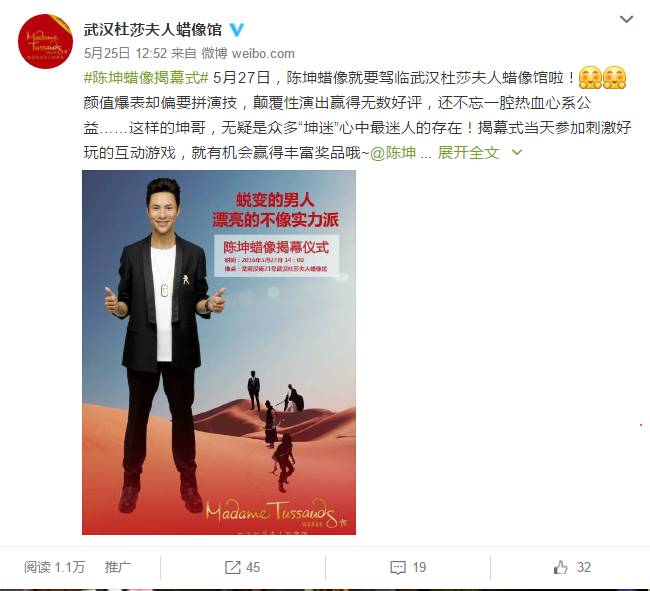Click the first hugging emoji in post
The width and height of the screenshot is (650, 591).
590,78
